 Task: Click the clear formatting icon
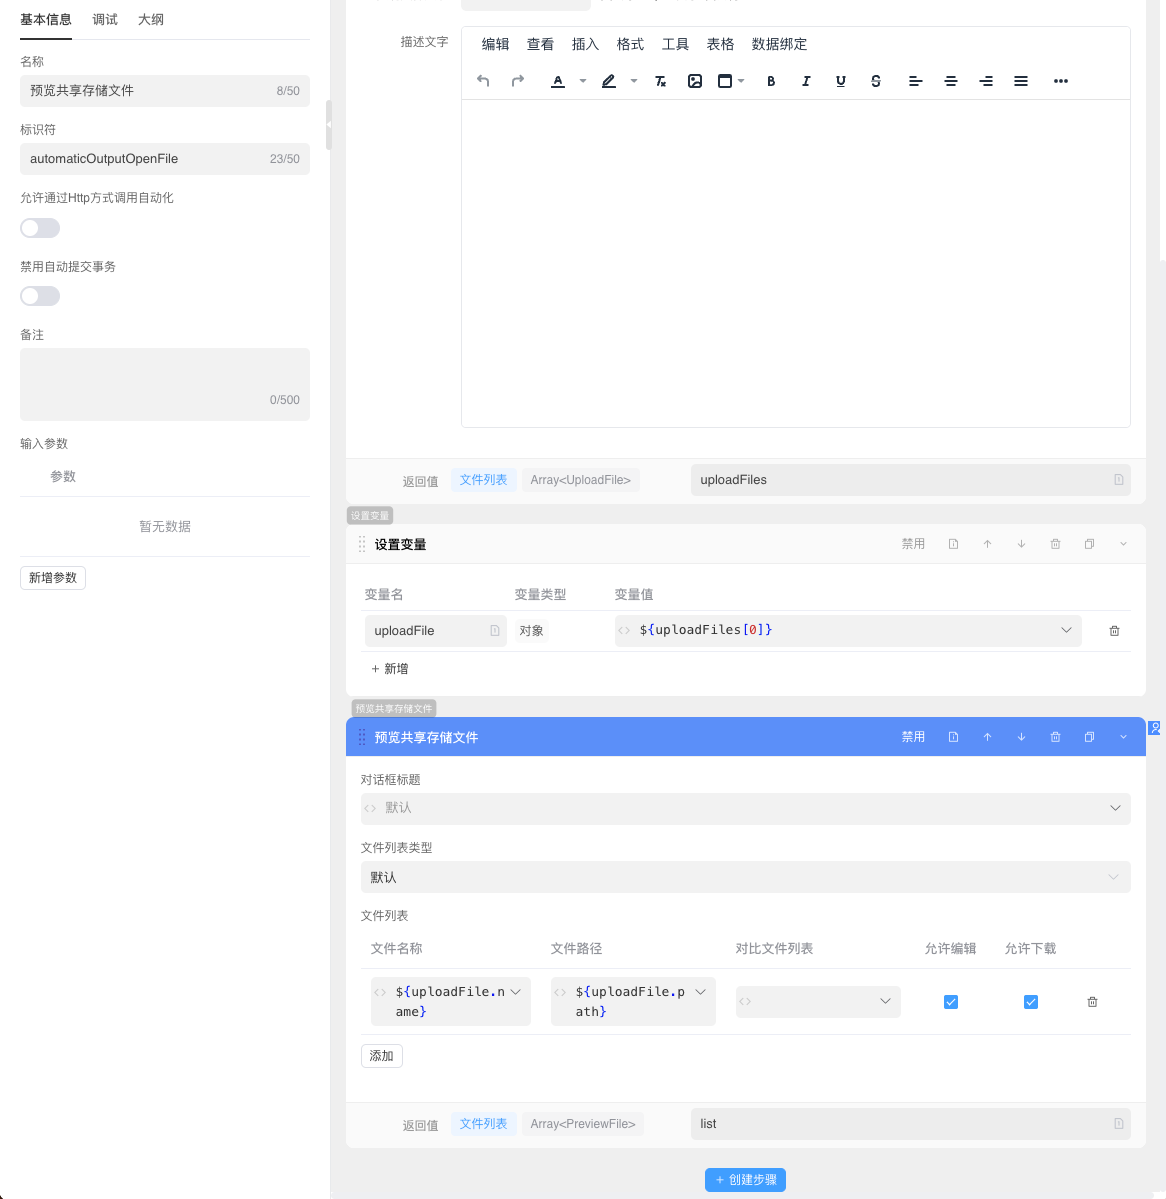660,81
